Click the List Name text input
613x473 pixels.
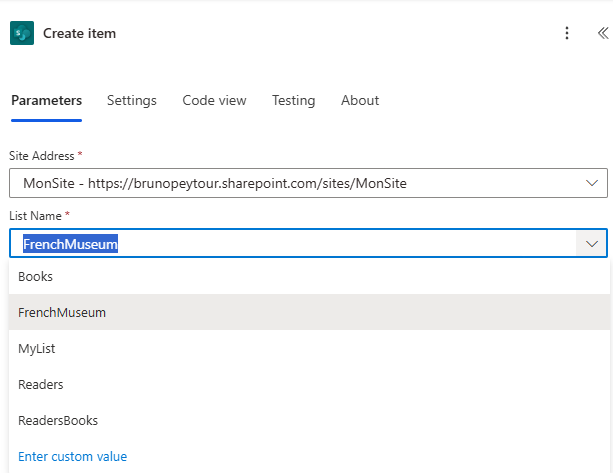coord(290,244)
